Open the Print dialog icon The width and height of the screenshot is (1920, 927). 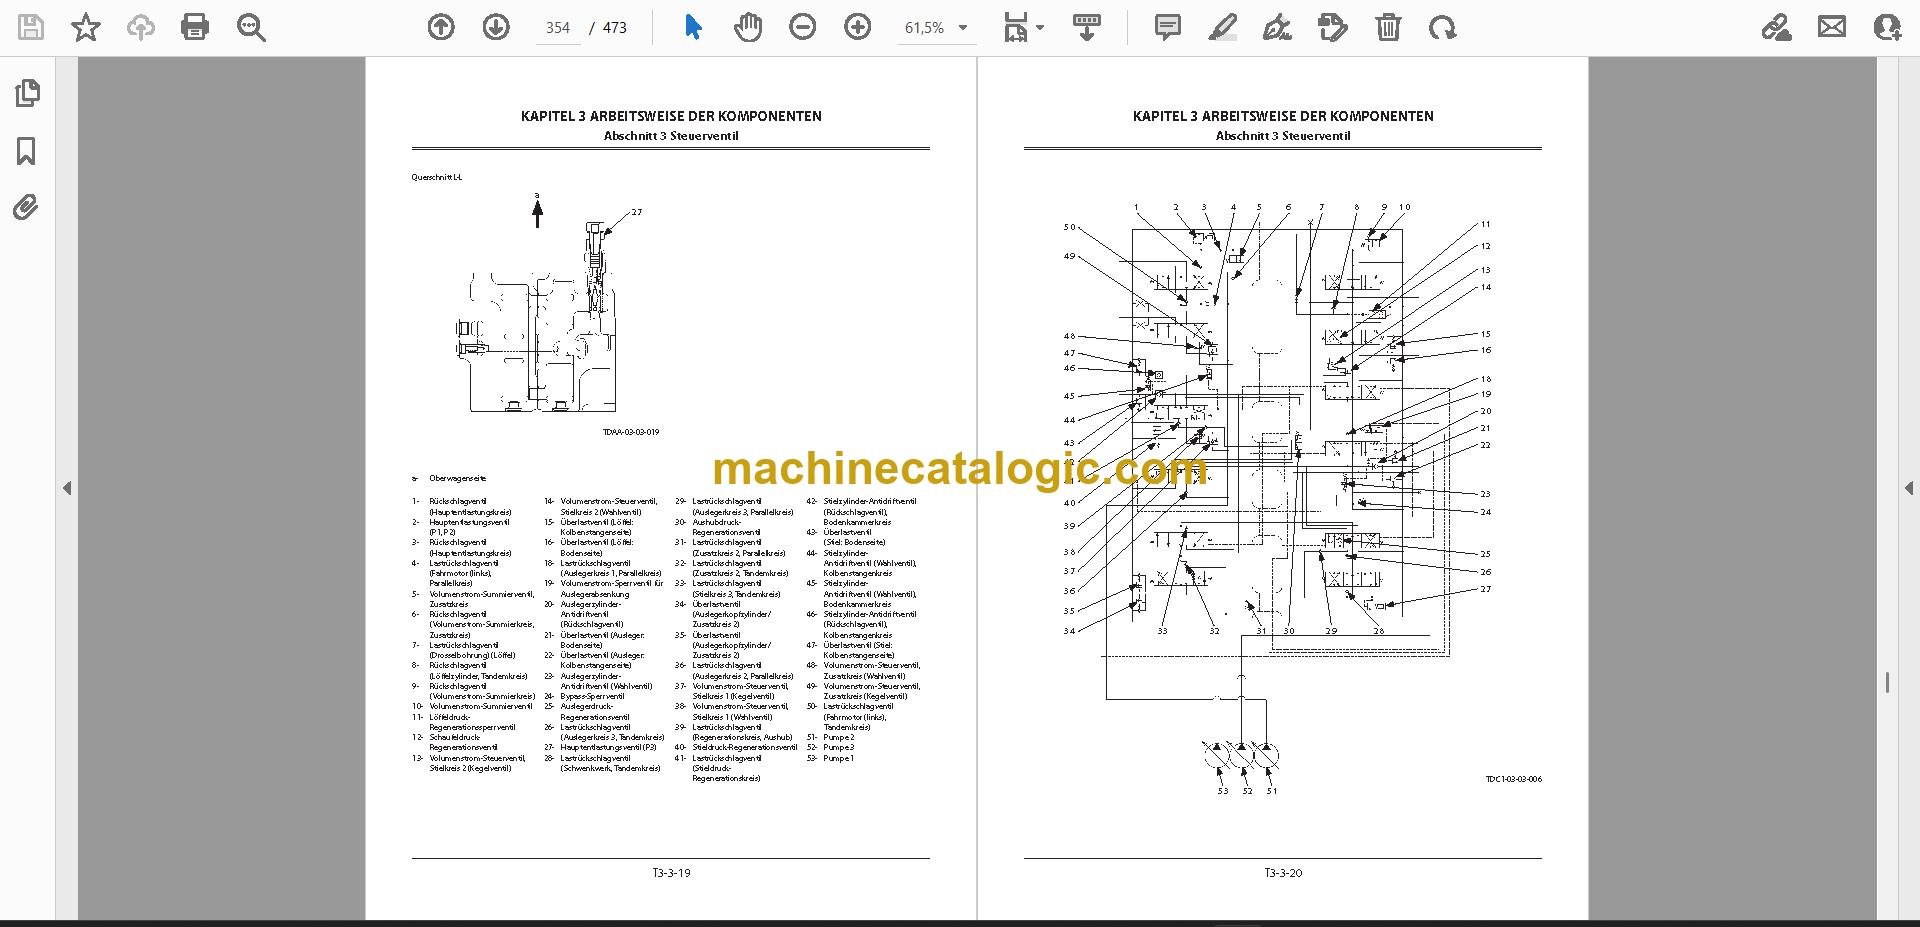tap(195, 27)
